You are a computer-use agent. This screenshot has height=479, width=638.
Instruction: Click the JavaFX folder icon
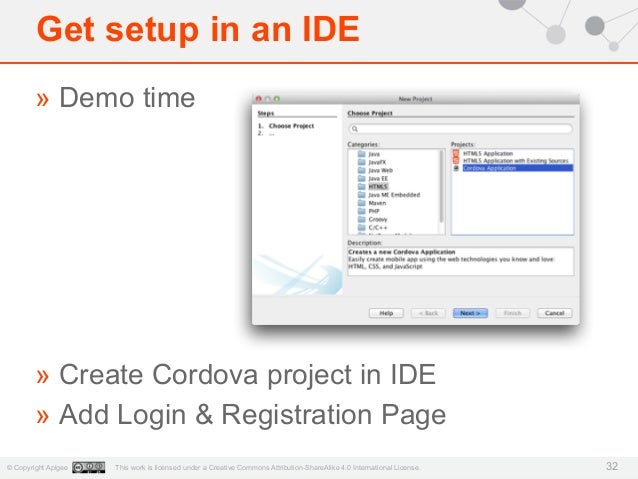click(x=361, y=162)
